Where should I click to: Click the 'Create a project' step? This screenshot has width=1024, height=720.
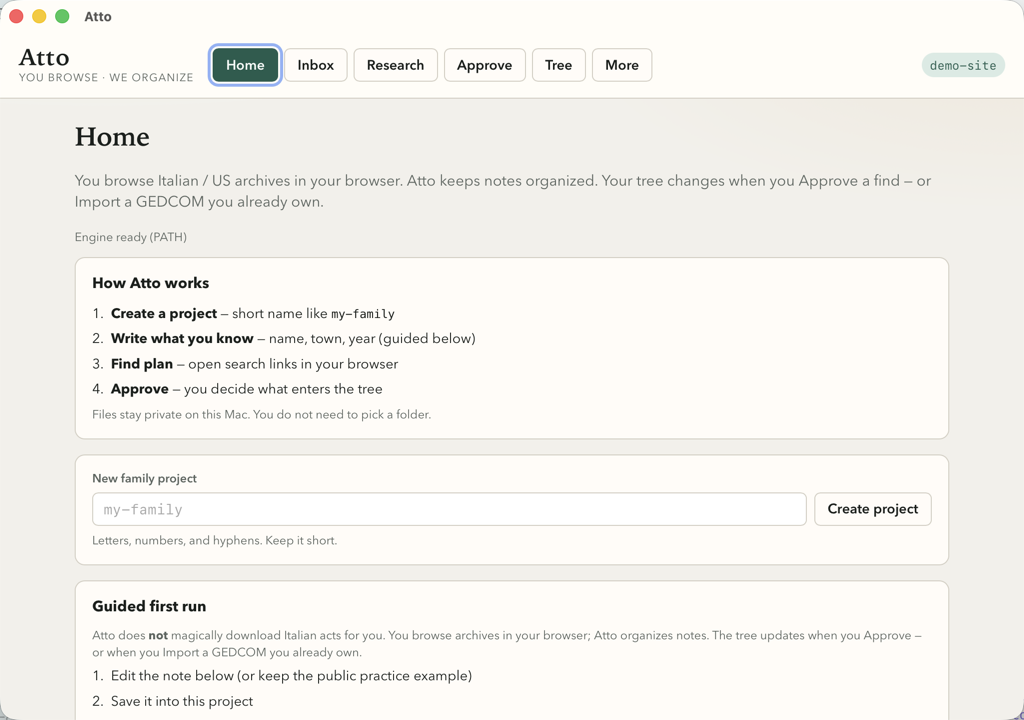pyautogui.click(x=164, y=314)
